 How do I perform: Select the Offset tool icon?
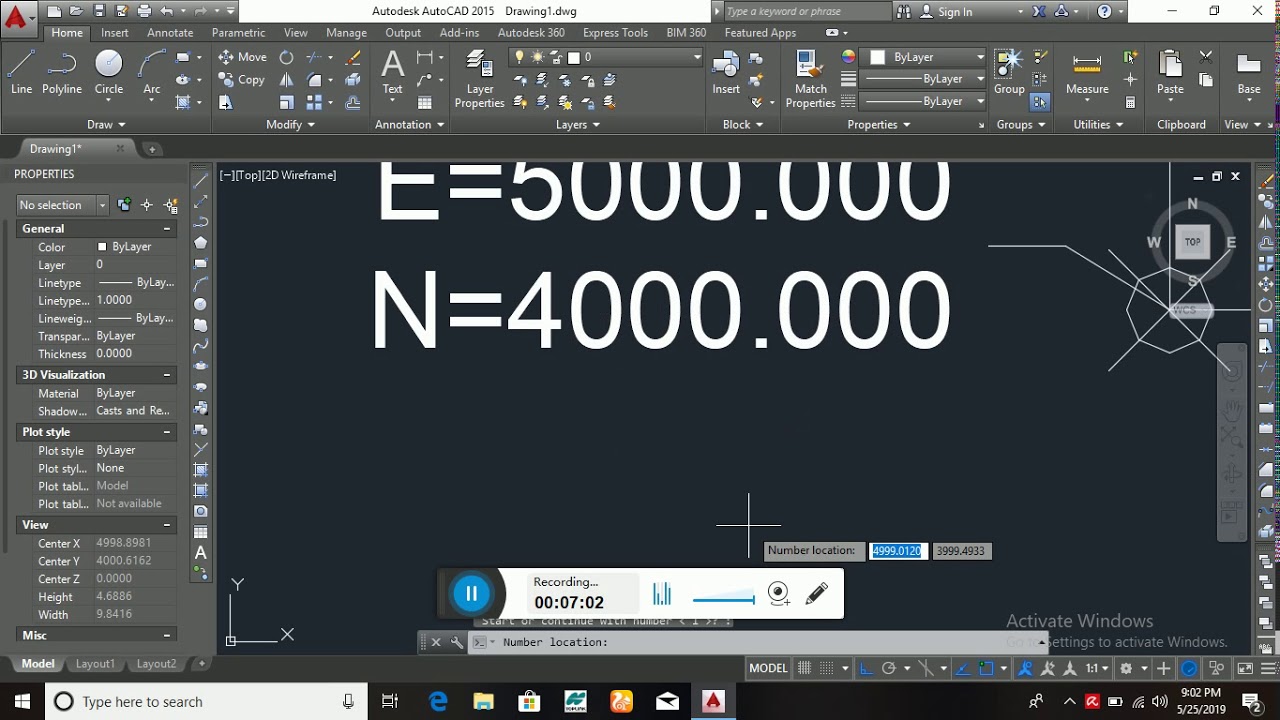[x=352, y=102]
